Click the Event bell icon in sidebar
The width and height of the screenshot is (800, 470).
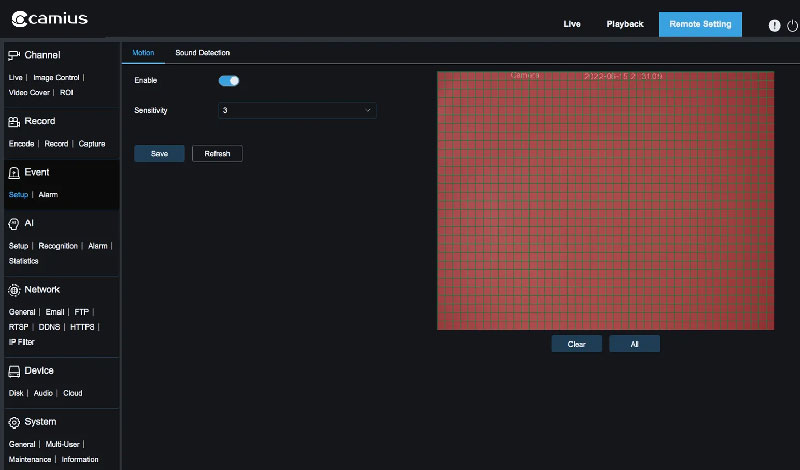[x=14, y=172]
